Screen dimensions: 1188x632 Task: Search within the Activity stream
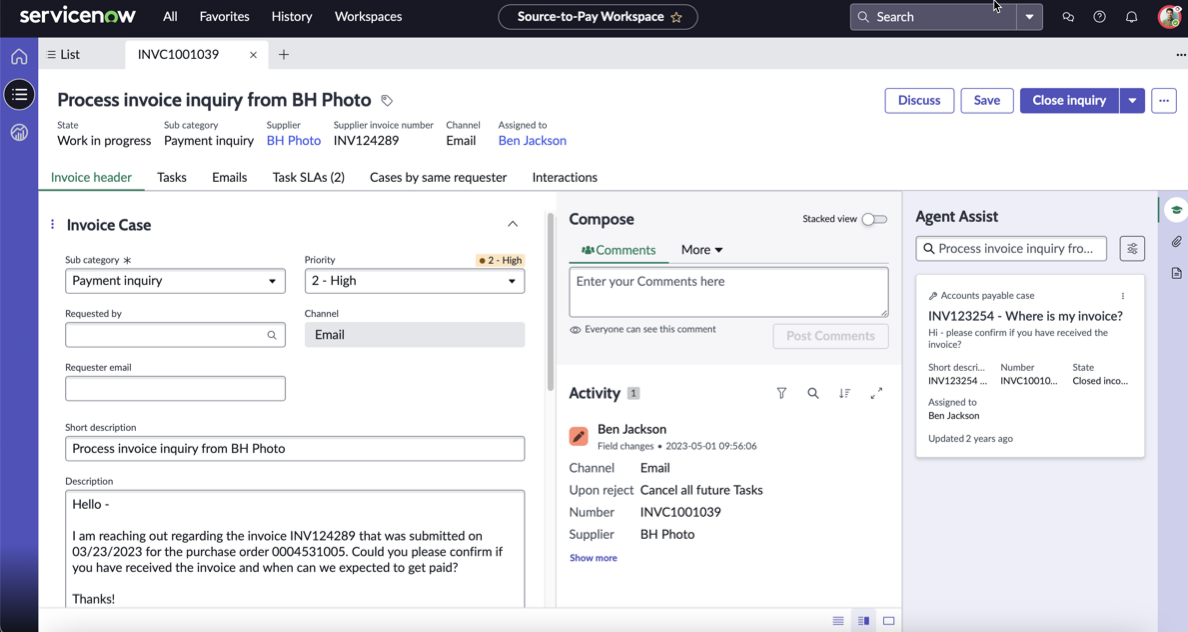click(813, 393)
